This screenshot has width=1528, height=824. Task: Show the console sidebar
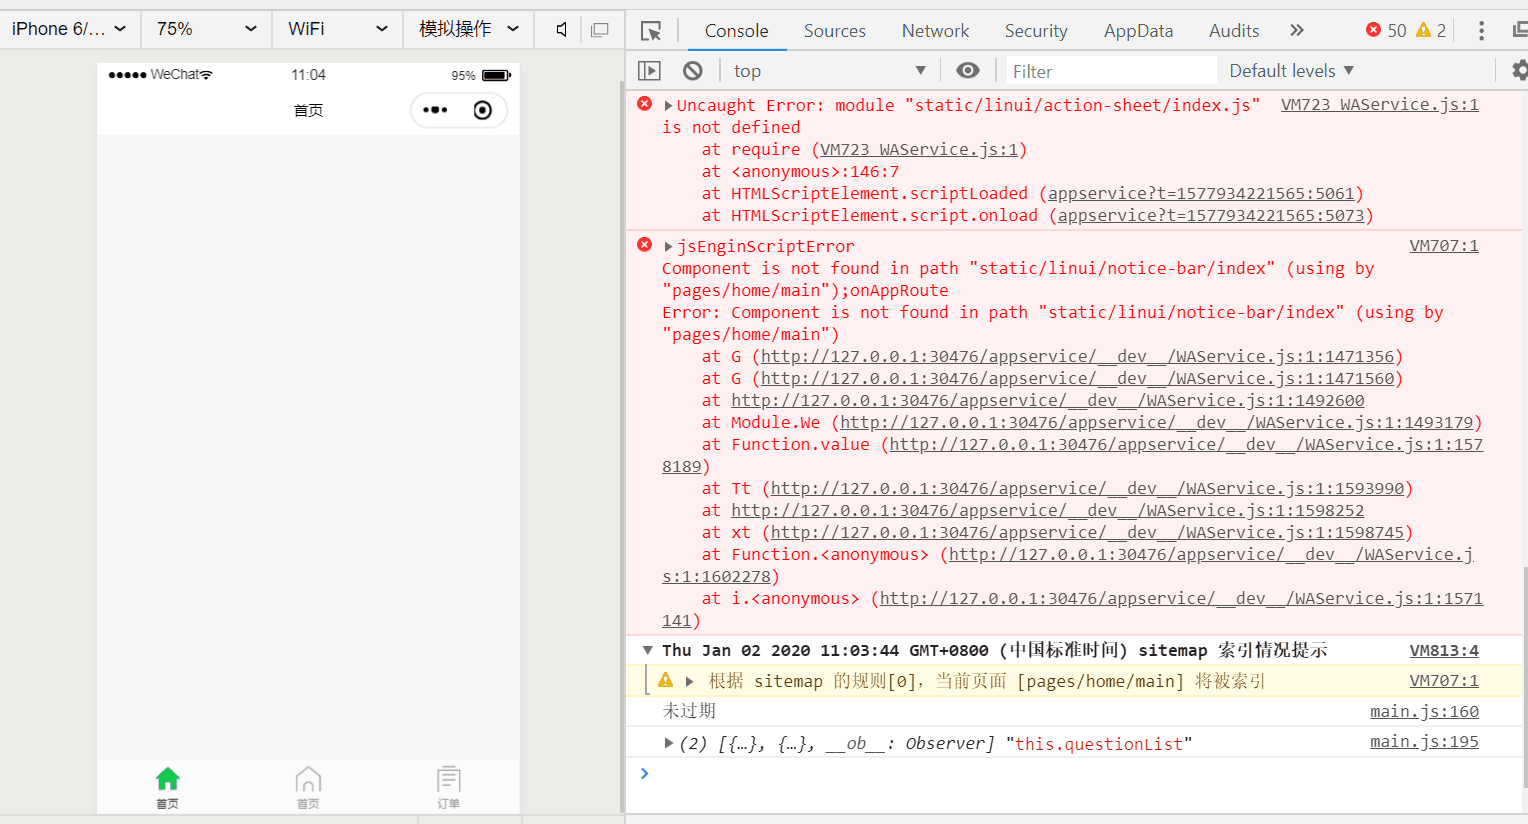coord(649,70)
